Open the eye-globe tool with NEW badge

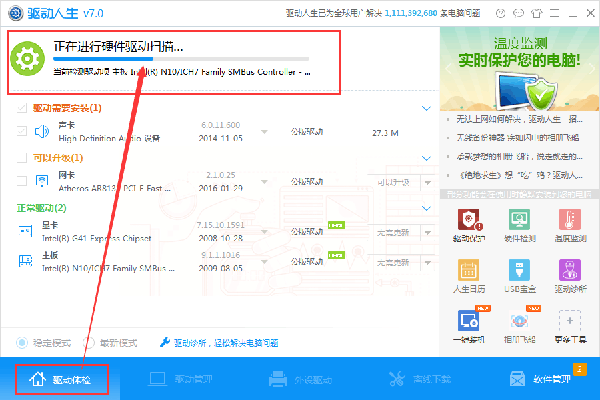coord(519,326)
